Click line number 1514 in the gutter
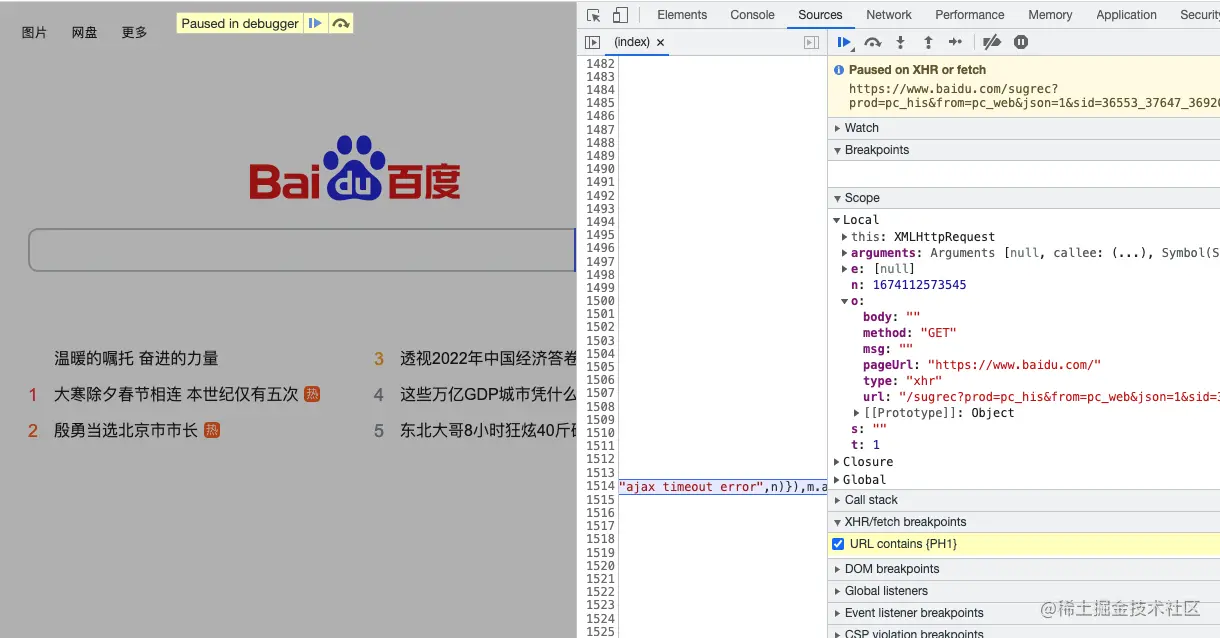 pos(600,487)
